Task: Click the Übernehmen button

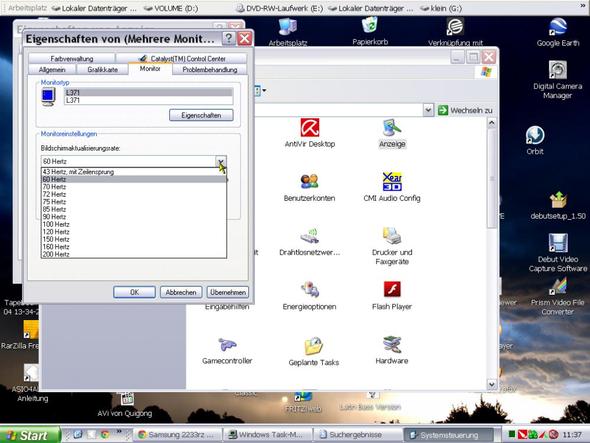Action: pos(228,292)
